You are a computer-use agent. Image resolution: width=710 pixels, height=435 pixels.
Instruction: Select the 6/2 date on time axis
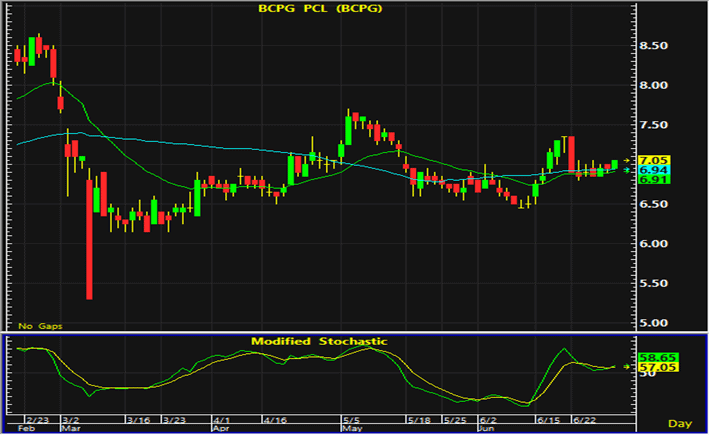coord(489,420)
